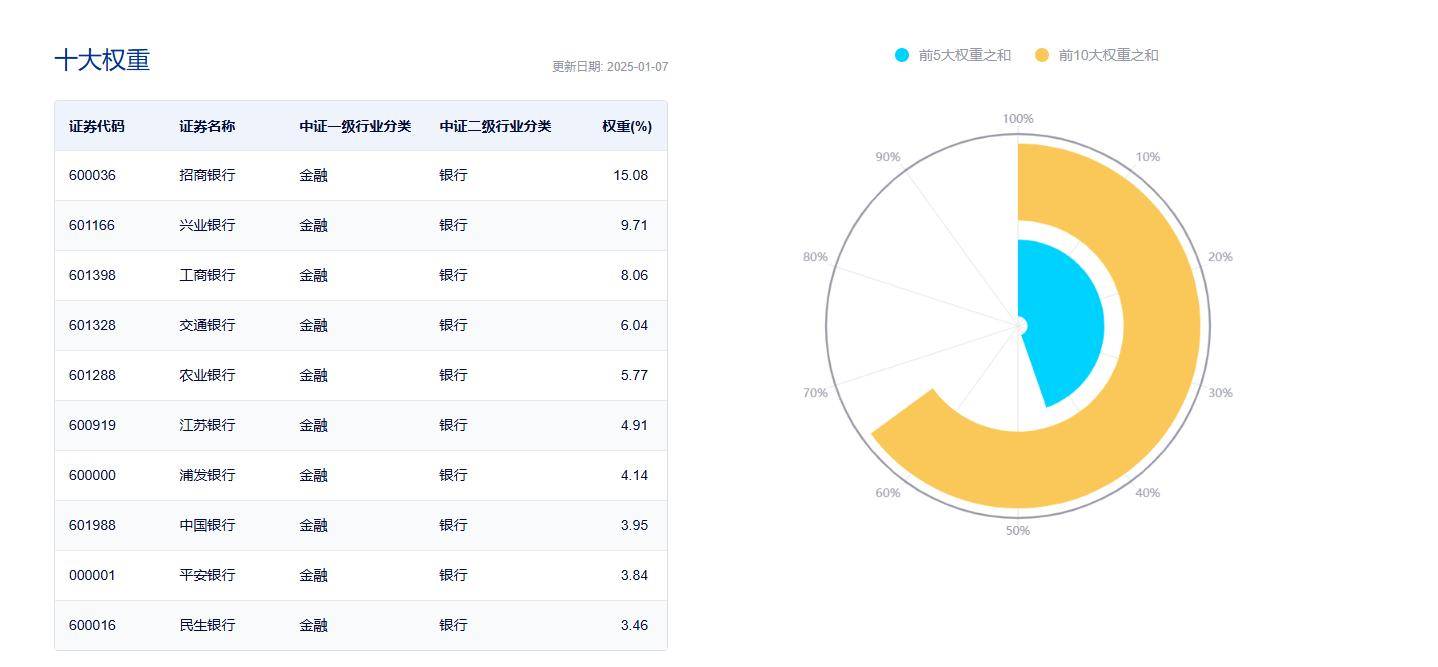Select 浦发银行 in the name column

[x=207, y=475]
